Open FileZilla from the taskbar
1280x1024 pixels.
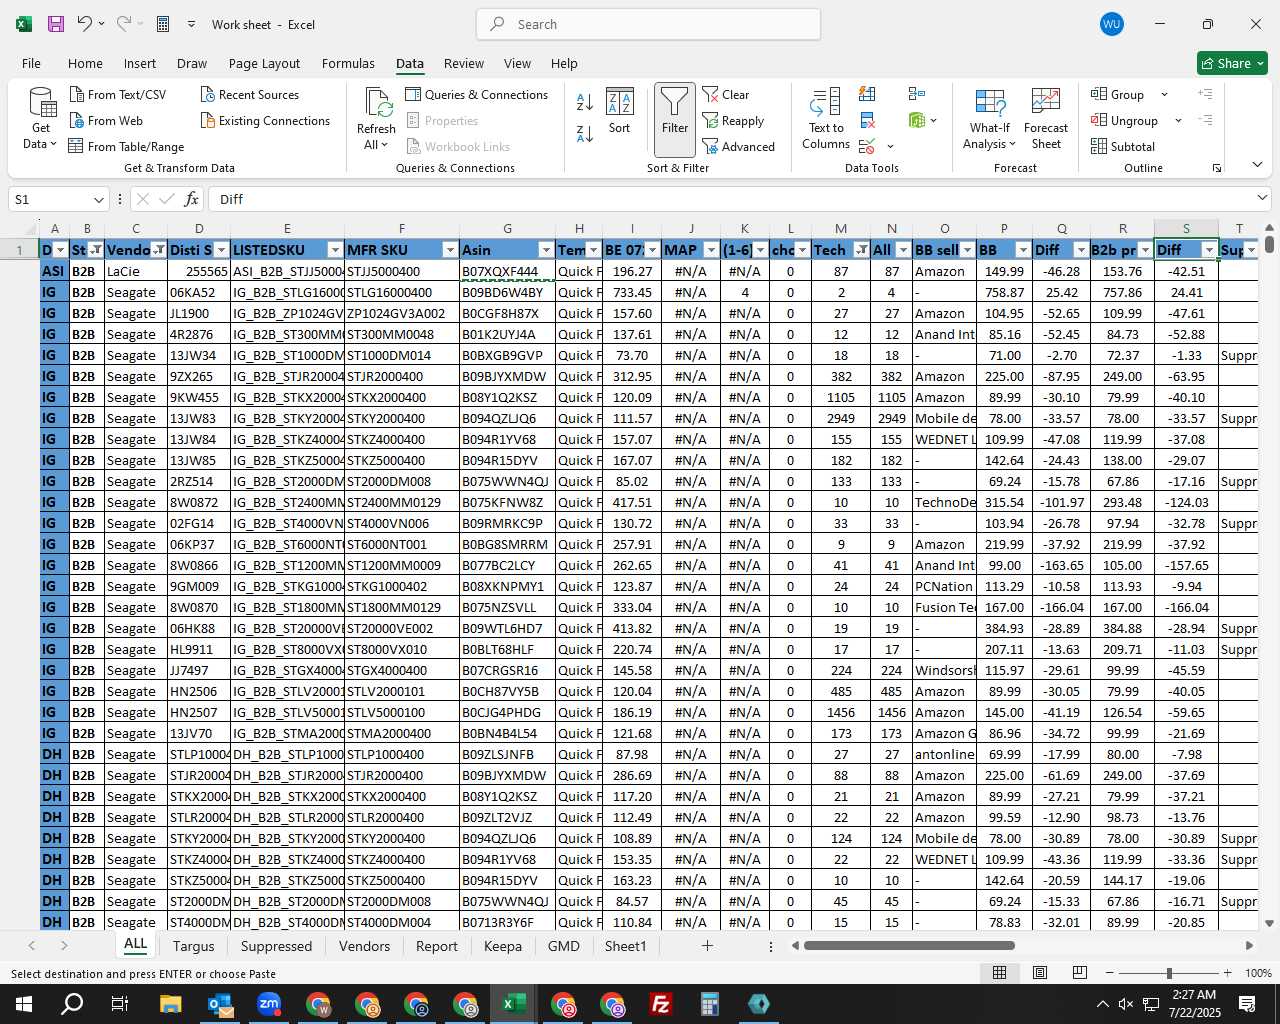pos(661,1004)
